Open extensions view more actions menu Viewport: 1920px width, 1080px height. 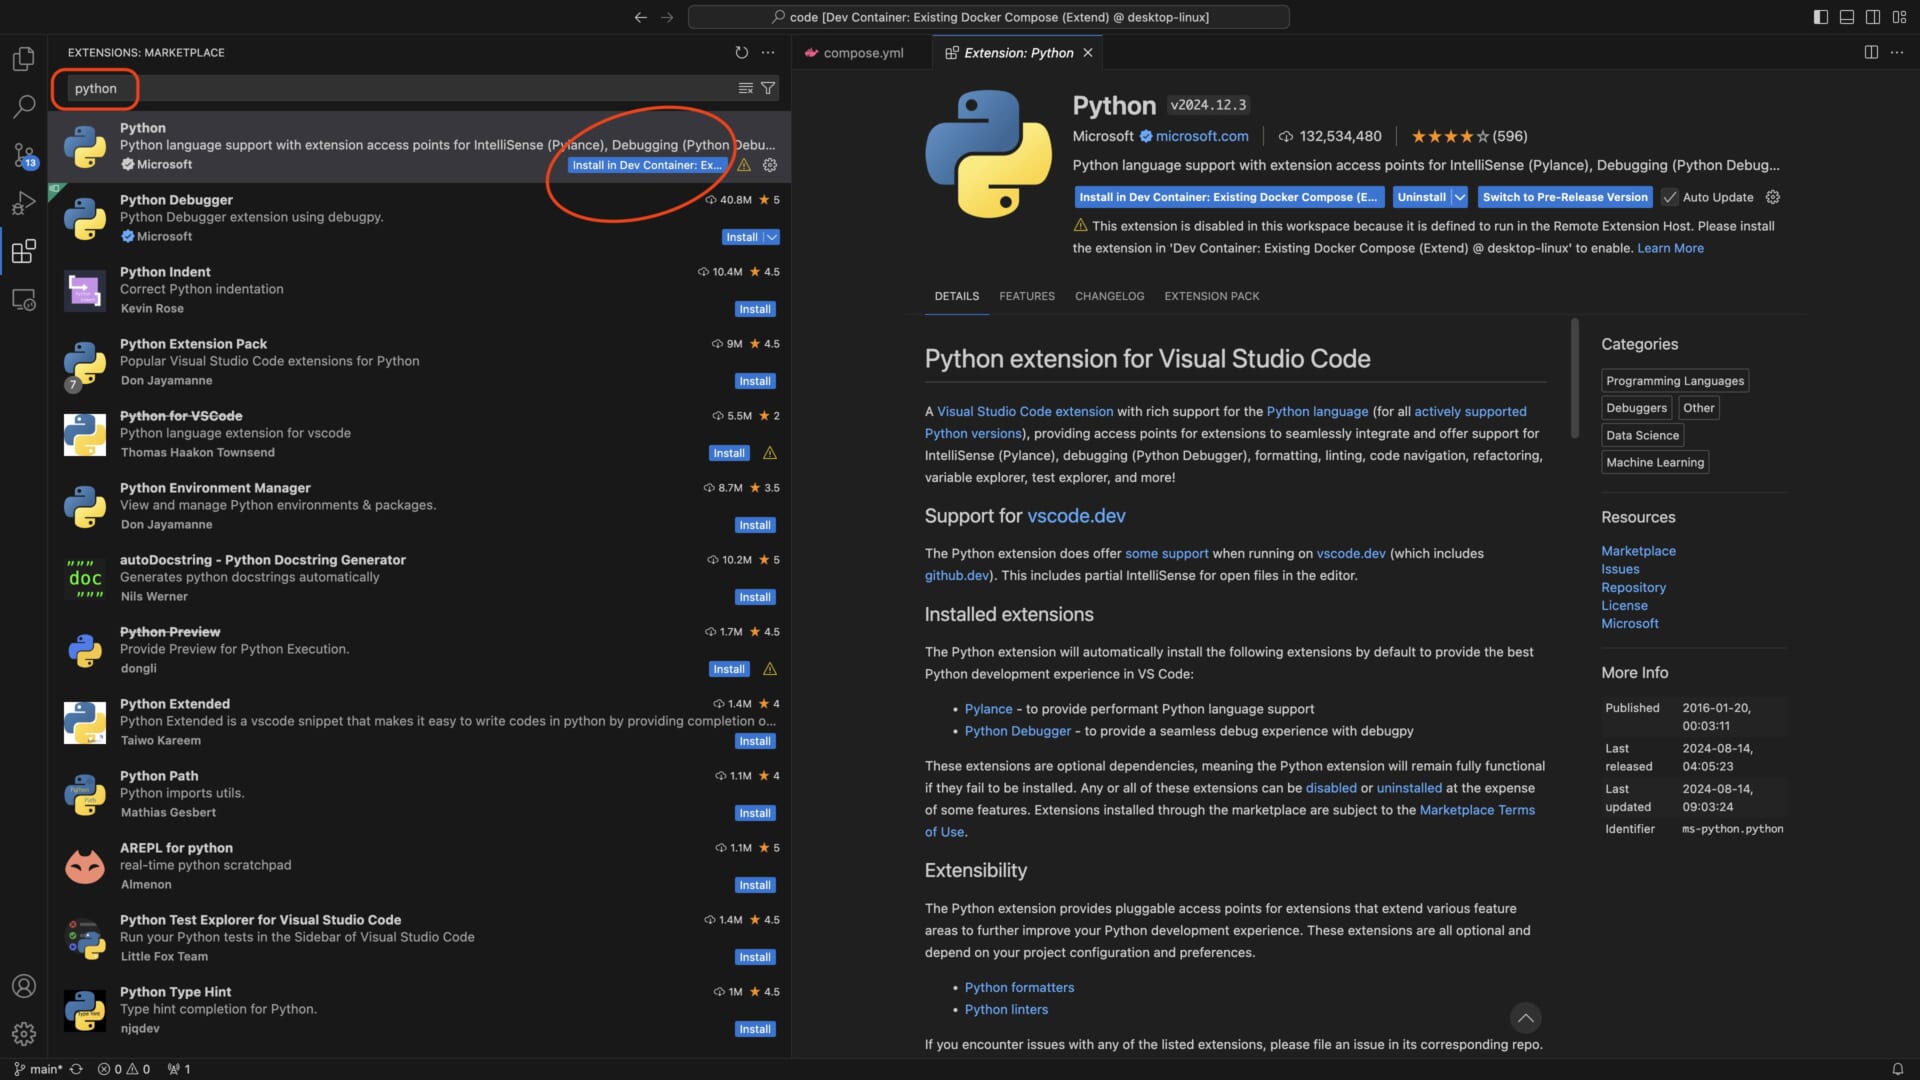pyautogui.click(x=768, y=52)
